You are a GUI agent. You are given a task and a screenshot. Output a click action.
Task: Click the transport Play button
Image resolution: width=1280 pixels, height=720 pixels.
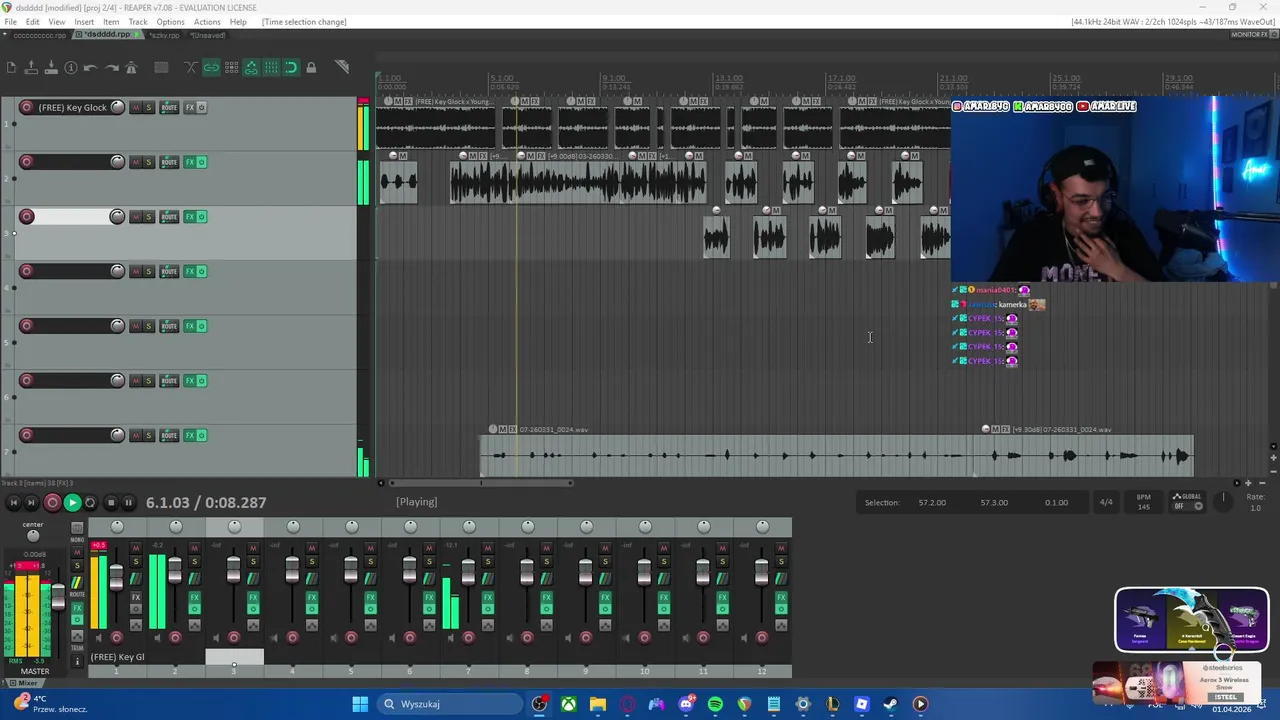[72, 503]
